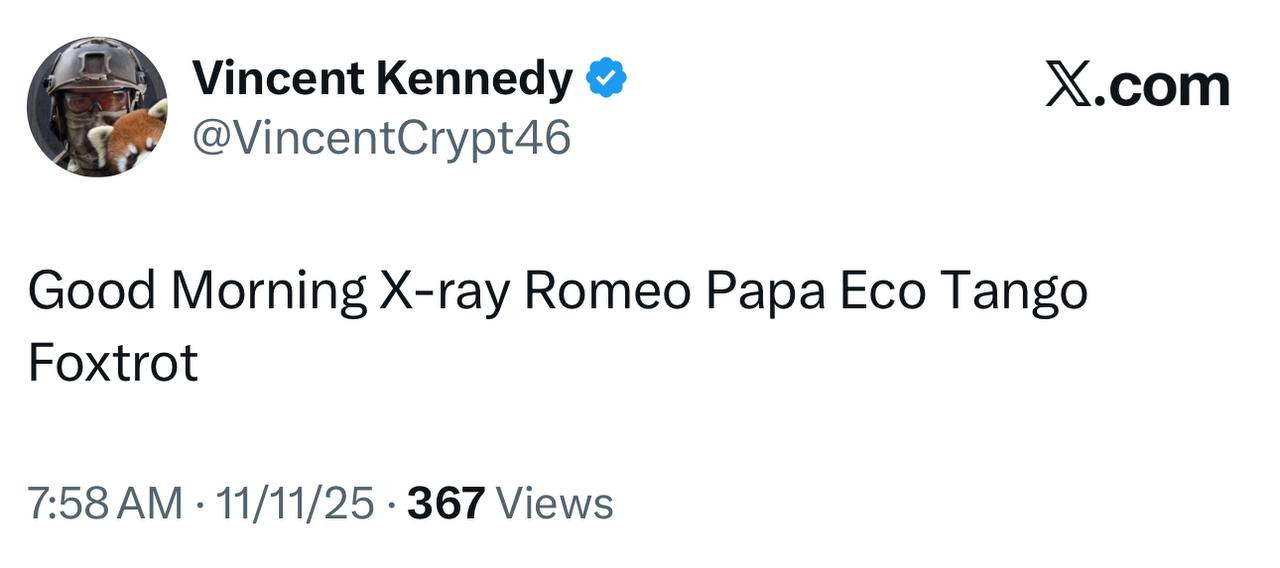Screen dimensions: 1280x568
Task: Click the 11/11/25 post date
Action: (298, 502)
